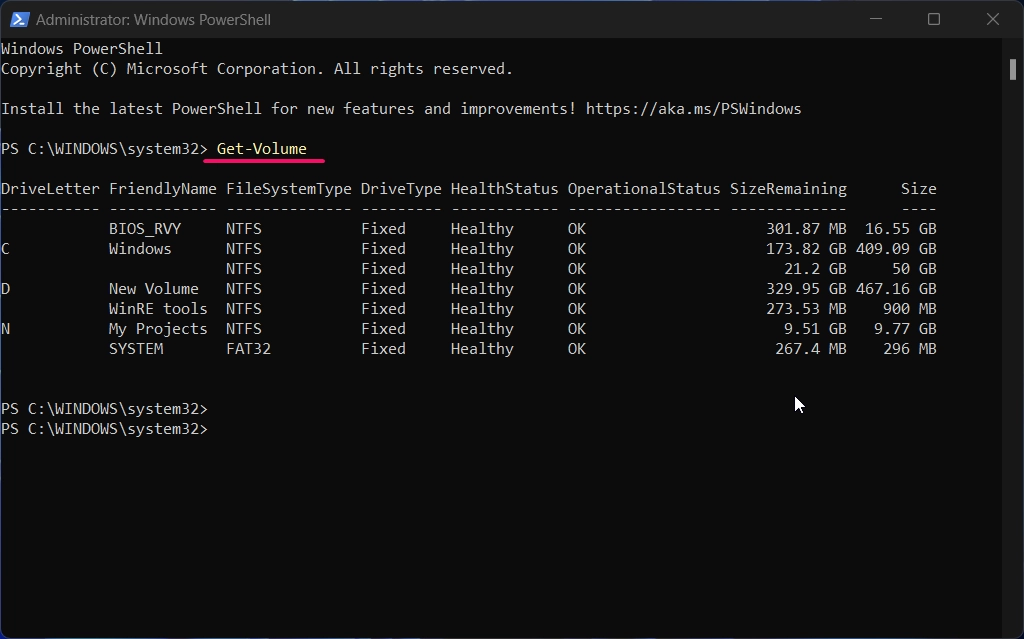Click 21.2 GB size remaining value
1024x639 pixels.
tap(815, 269)
